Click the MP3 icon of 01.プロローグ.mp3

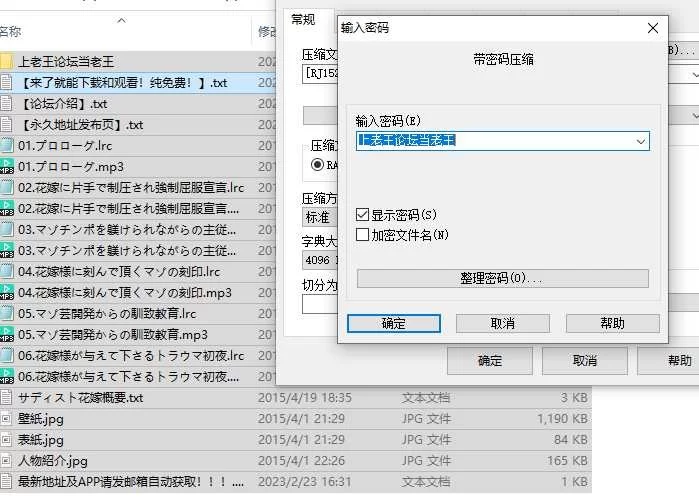tap(6, 166)
